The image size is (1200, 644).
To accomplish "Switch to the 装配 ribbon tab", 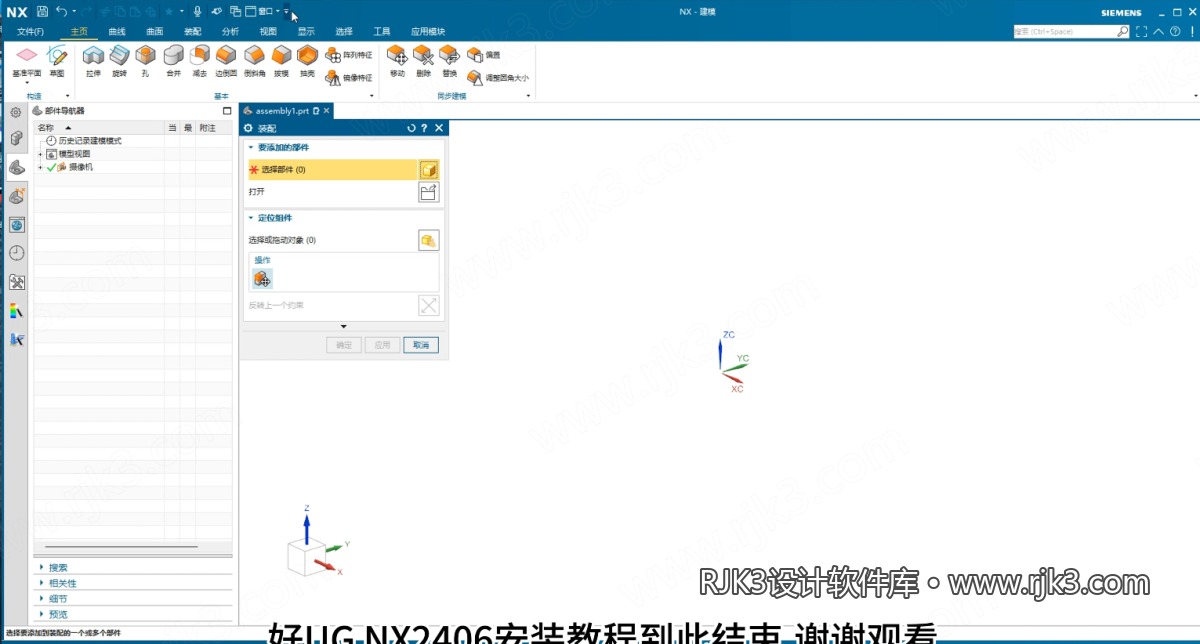I will (193, 32).
